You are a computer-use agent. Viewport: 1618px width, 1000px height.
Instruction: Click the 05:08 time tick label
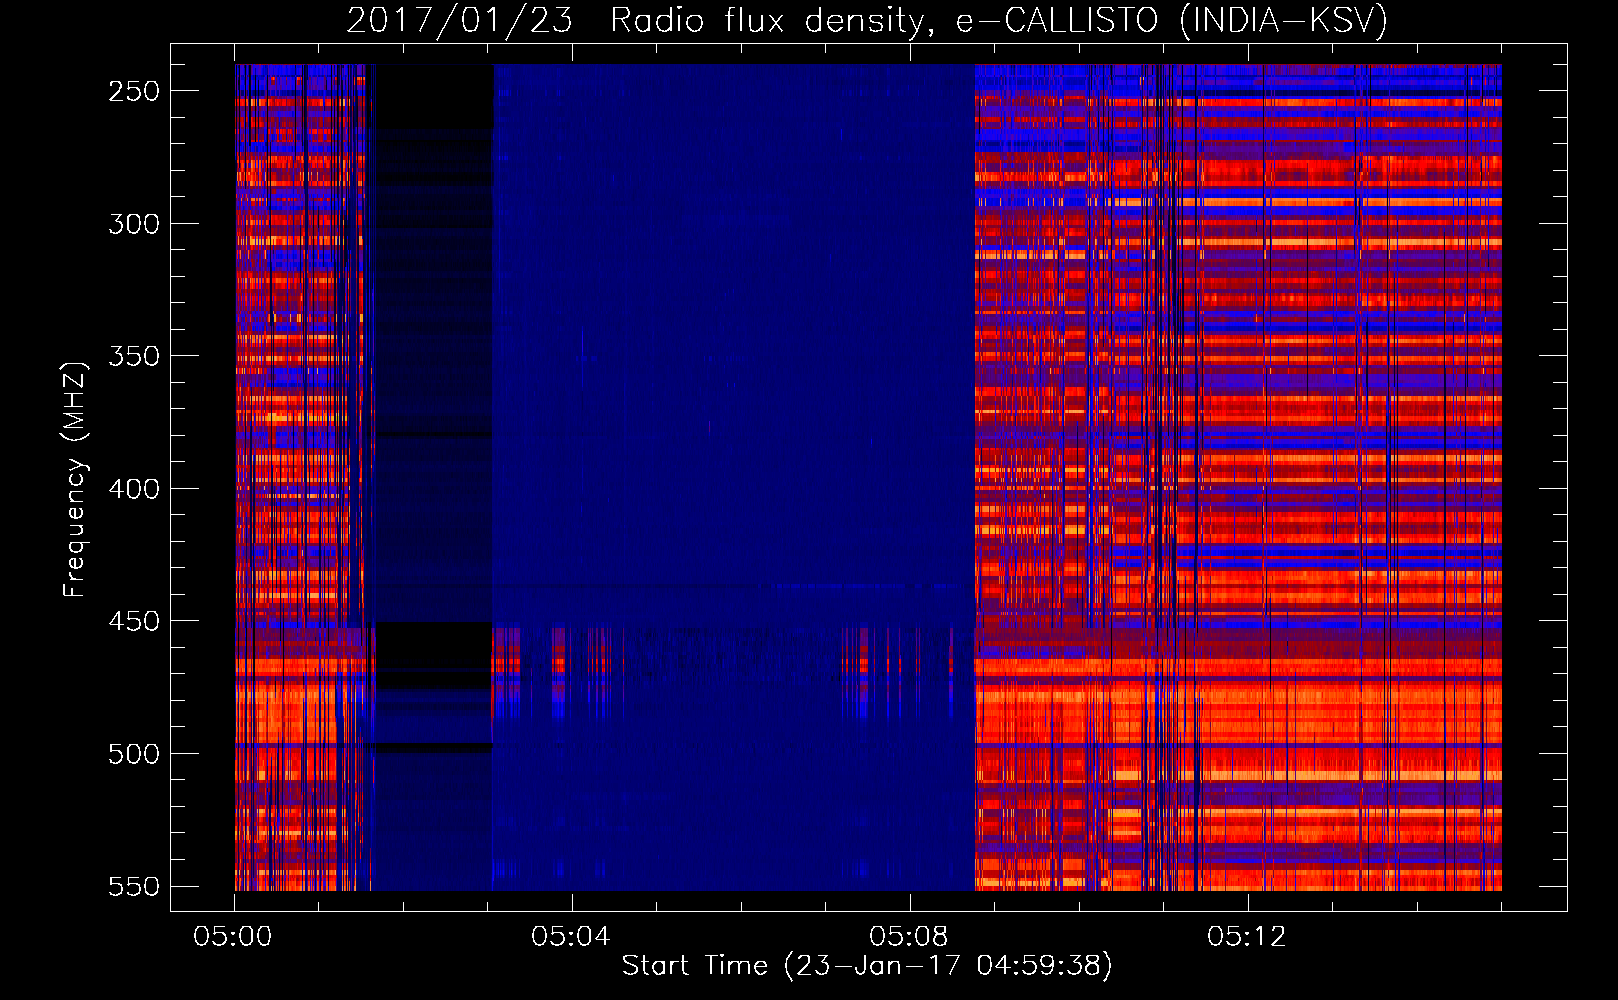click(x=909, y=937)
